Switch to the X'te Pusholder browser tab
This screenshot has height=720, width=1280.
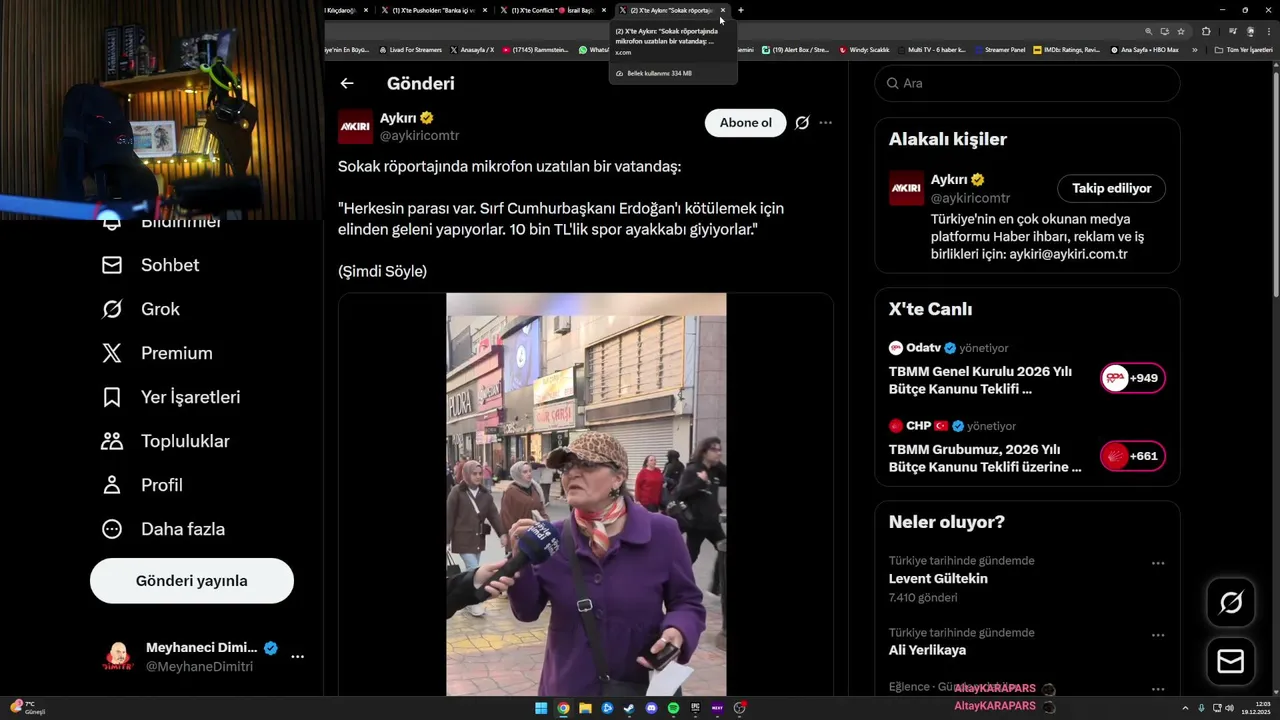point(434,10)
